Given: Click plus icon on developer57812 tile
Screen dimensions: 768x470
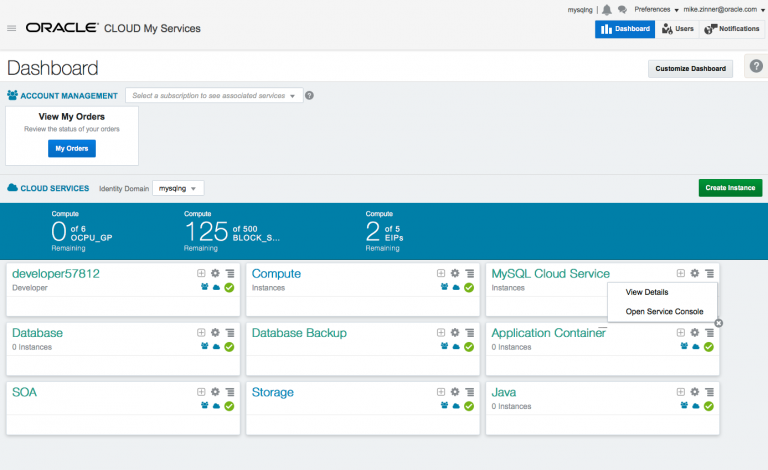Looking at the screenshot, I should 201,273.
